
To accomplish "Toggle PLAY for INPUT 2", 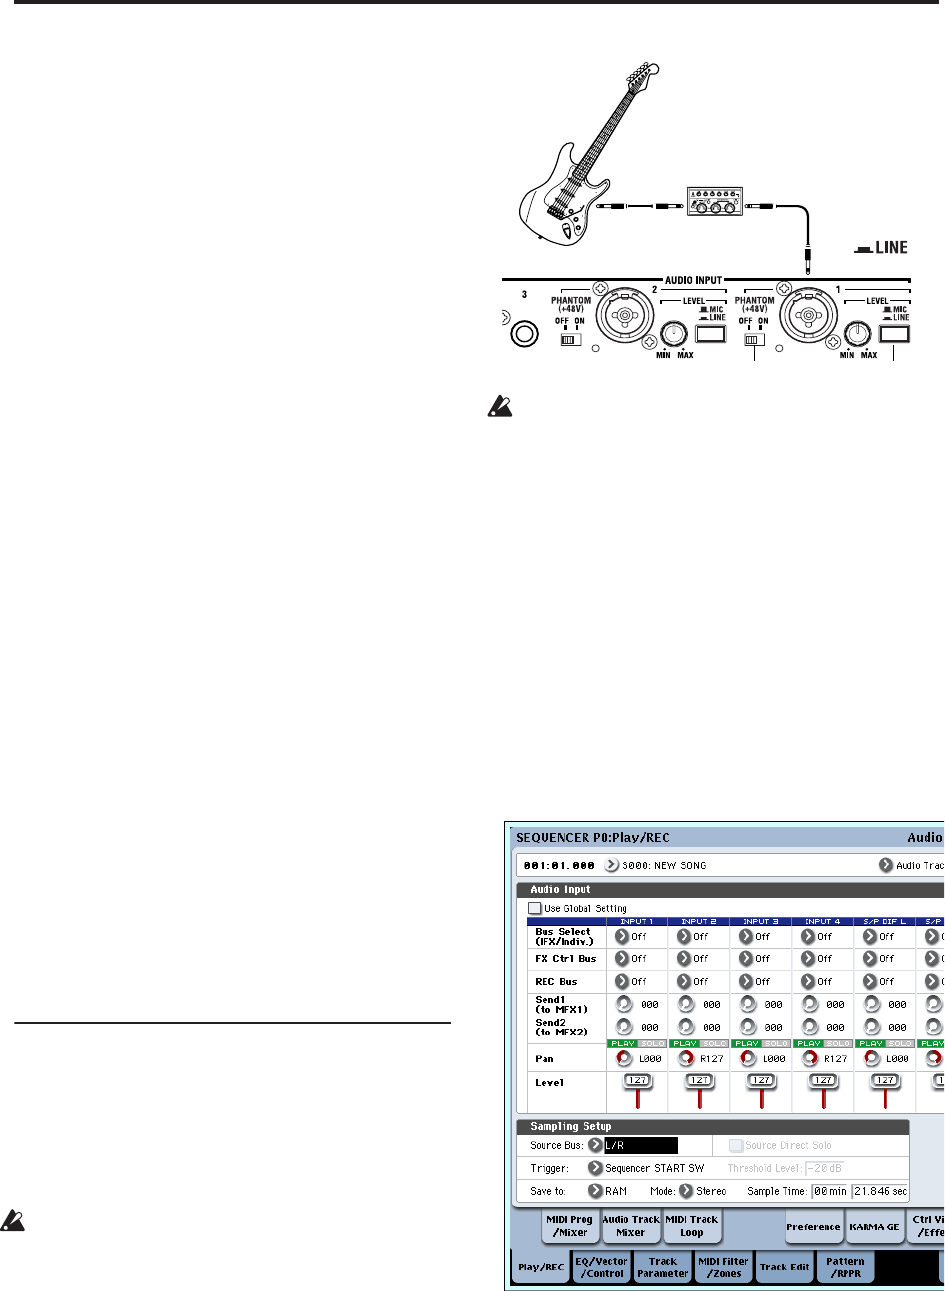I will tap(683, 1043).
